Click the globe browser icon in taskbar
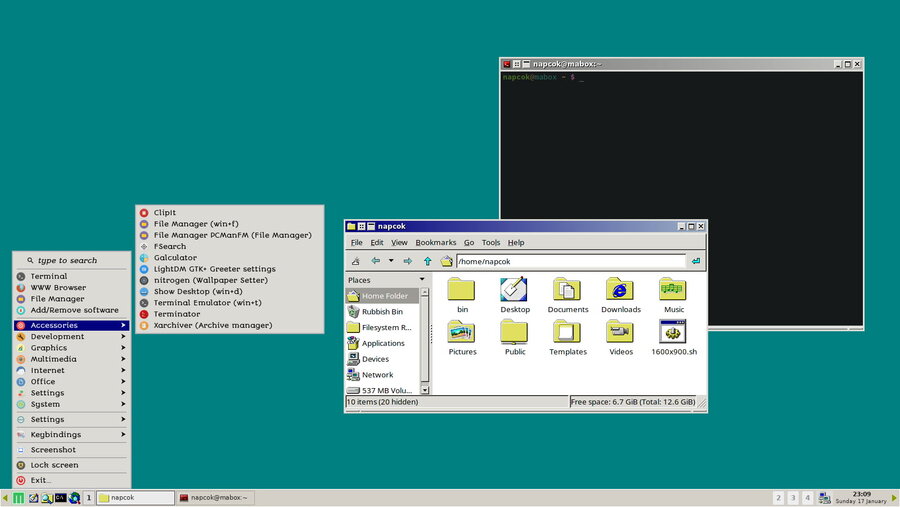 [x=74, y=498]
